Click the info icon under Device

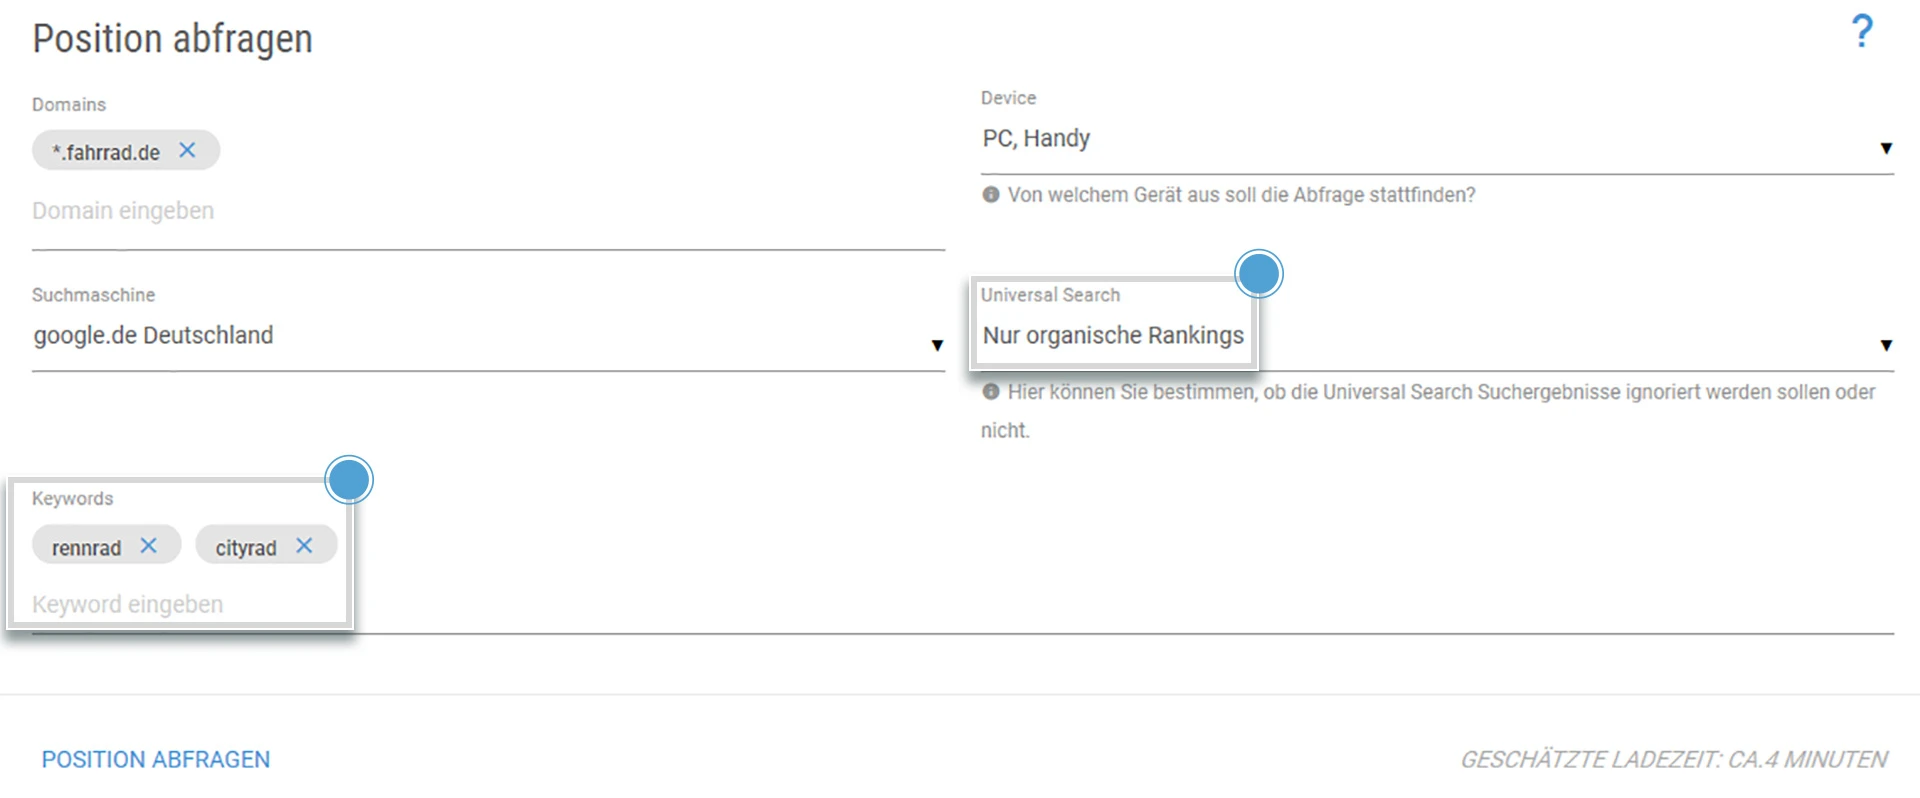pos(990,195)
